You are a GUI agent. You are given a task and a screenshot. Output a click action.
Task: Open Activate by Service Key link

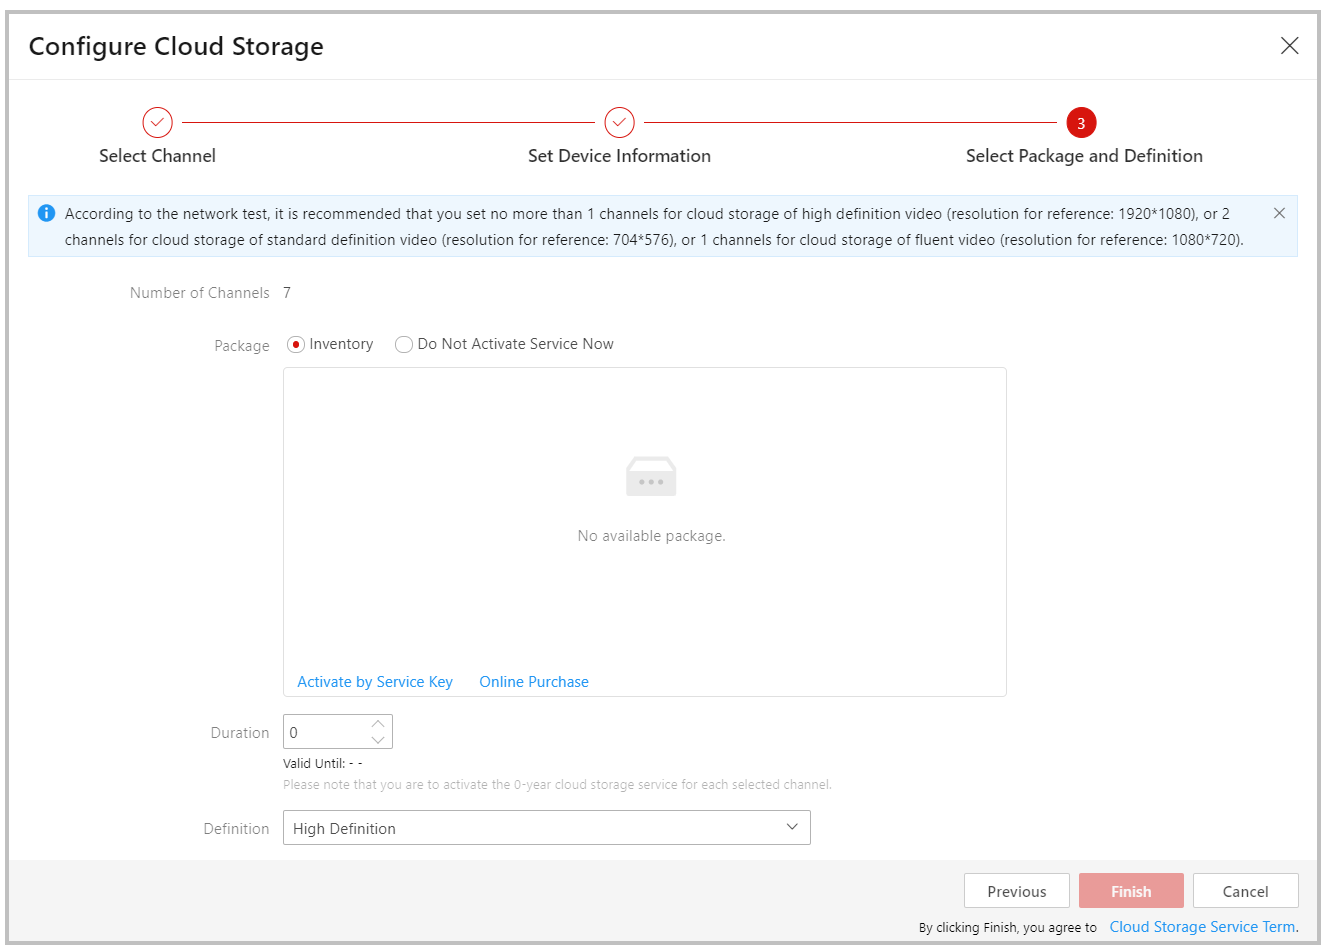tap(375, 682)
